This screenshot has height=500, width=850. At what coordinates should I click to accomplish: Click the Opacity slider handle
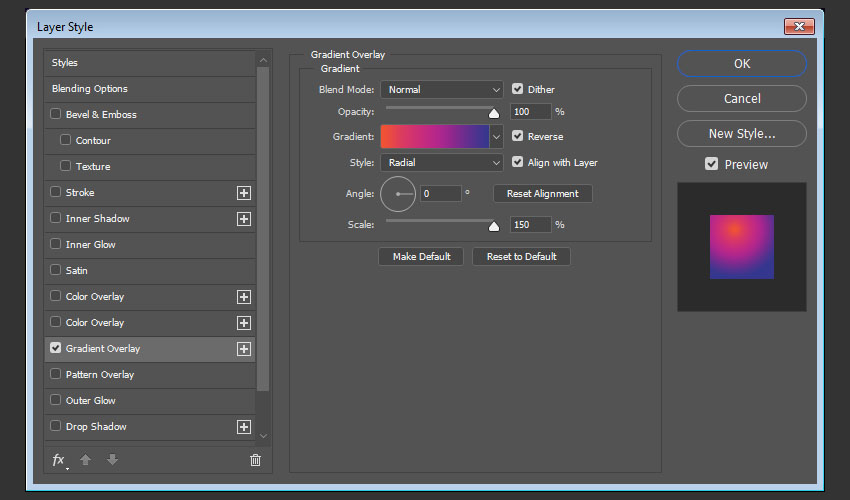click(494, 113)
